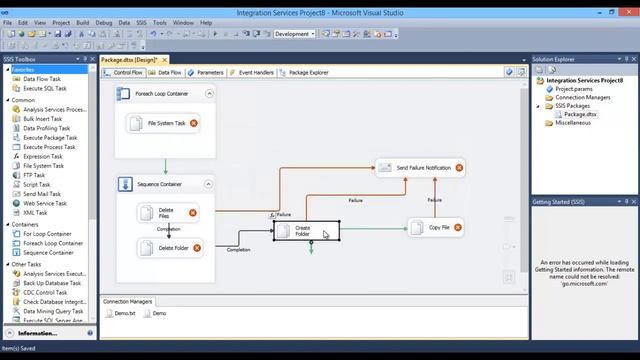Image resolution: width=640 pixels, height=360 pixels.
Task: Select the Miscellaneous folder in Solution Explorer
Action: click(573, 123)
